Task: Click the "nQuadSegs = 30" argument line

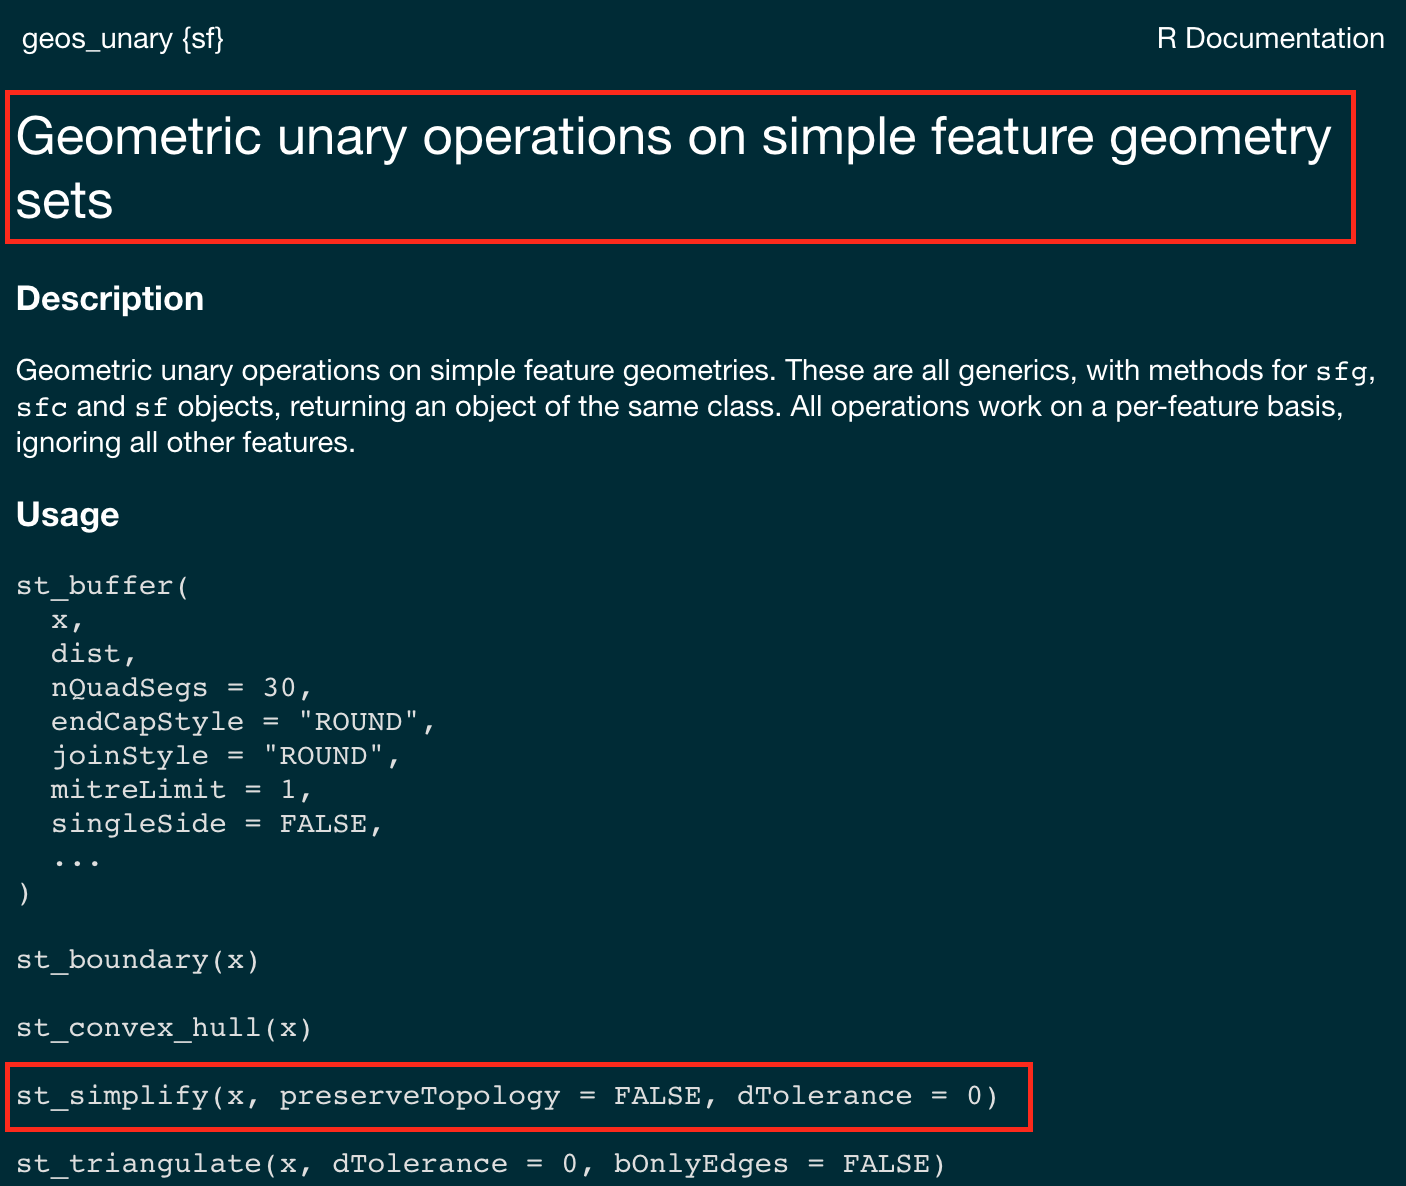Action: 181,688
